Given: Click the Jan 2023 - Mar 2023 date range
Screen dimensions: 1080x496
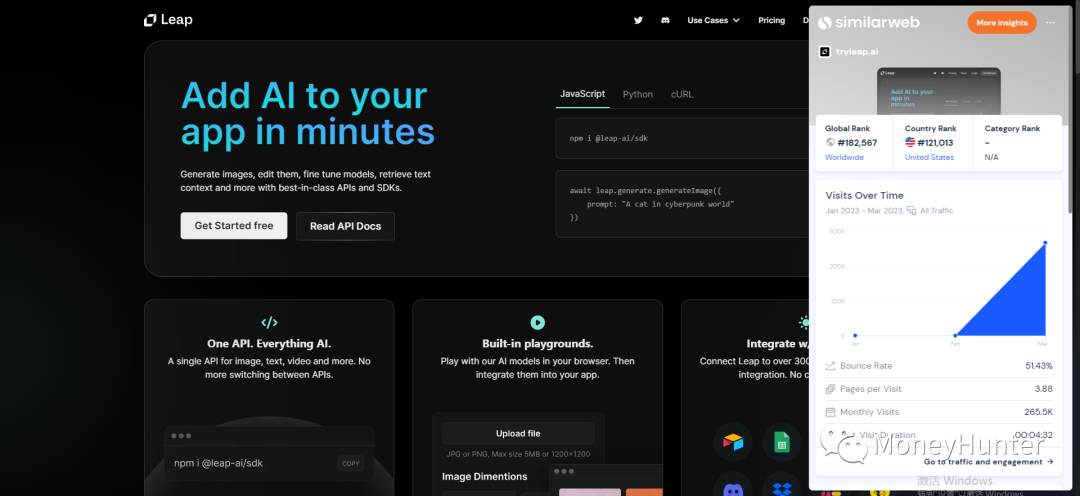Looking at the screenshot, I should click(x=864, y=211).
